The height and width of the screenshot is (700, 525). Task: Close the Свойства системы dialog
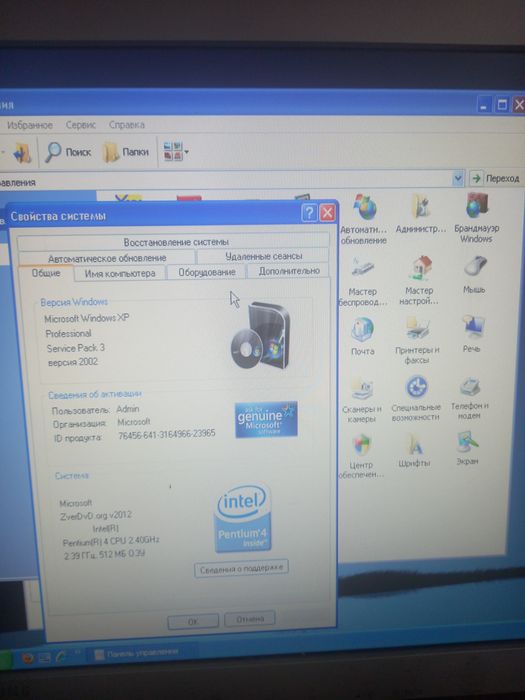tap(327, 212)
